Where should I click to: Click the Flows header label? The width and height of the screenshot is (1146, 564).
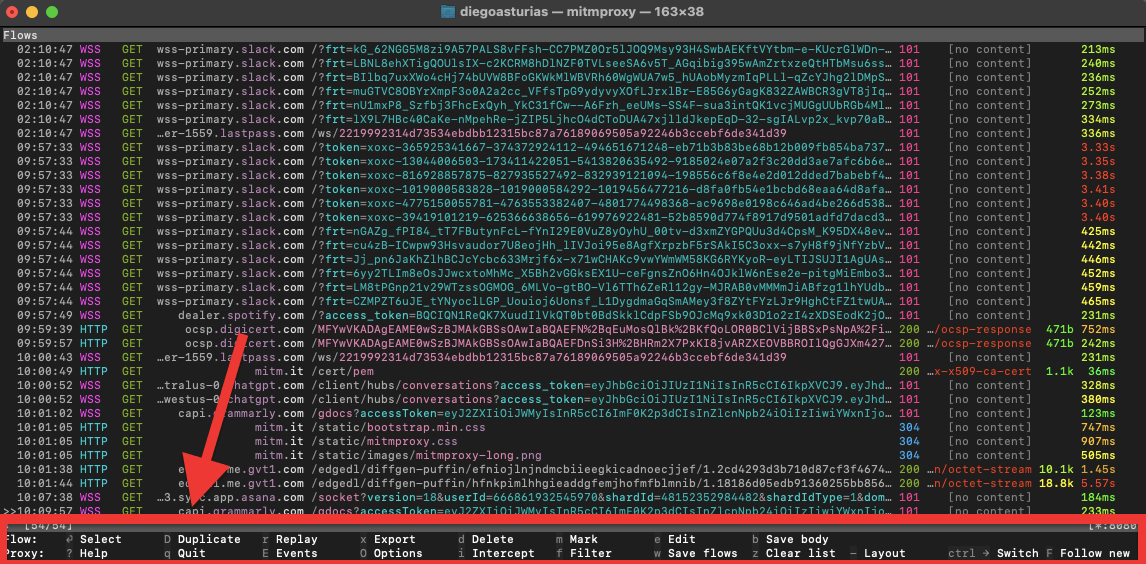click(20, 35)
